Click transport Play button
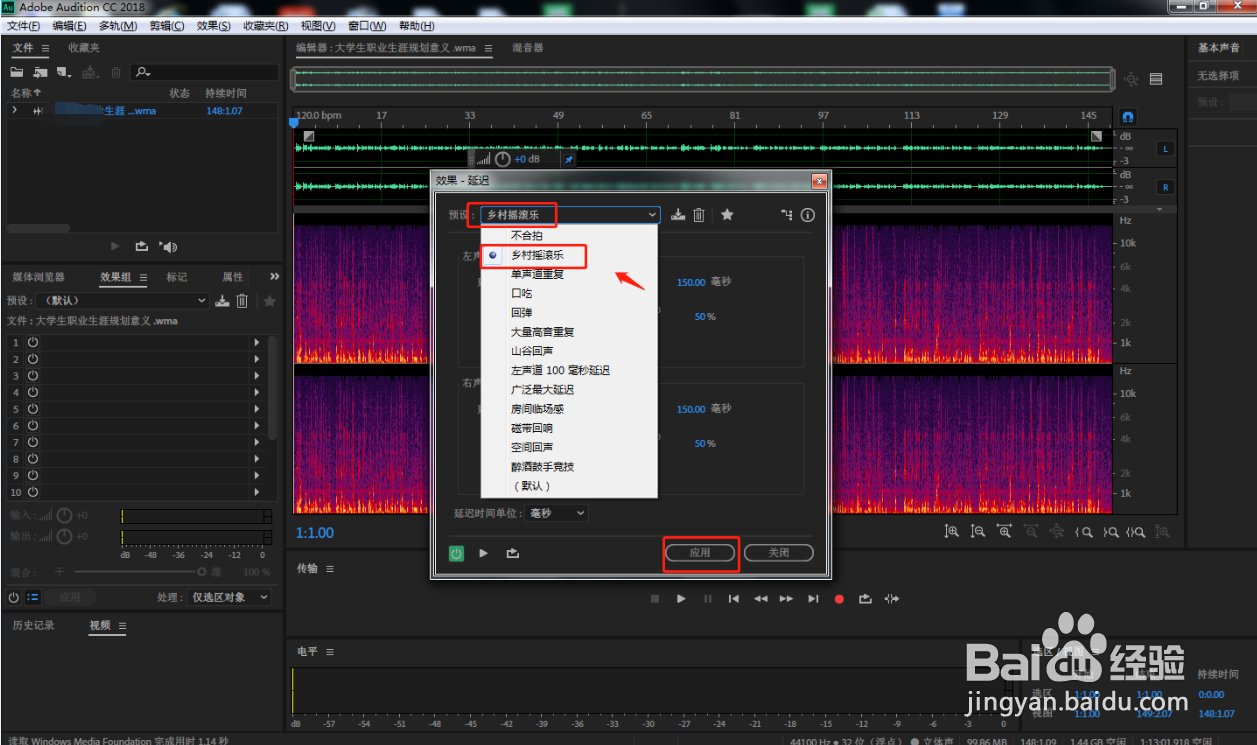1257x745 pixels. (681, 599)
